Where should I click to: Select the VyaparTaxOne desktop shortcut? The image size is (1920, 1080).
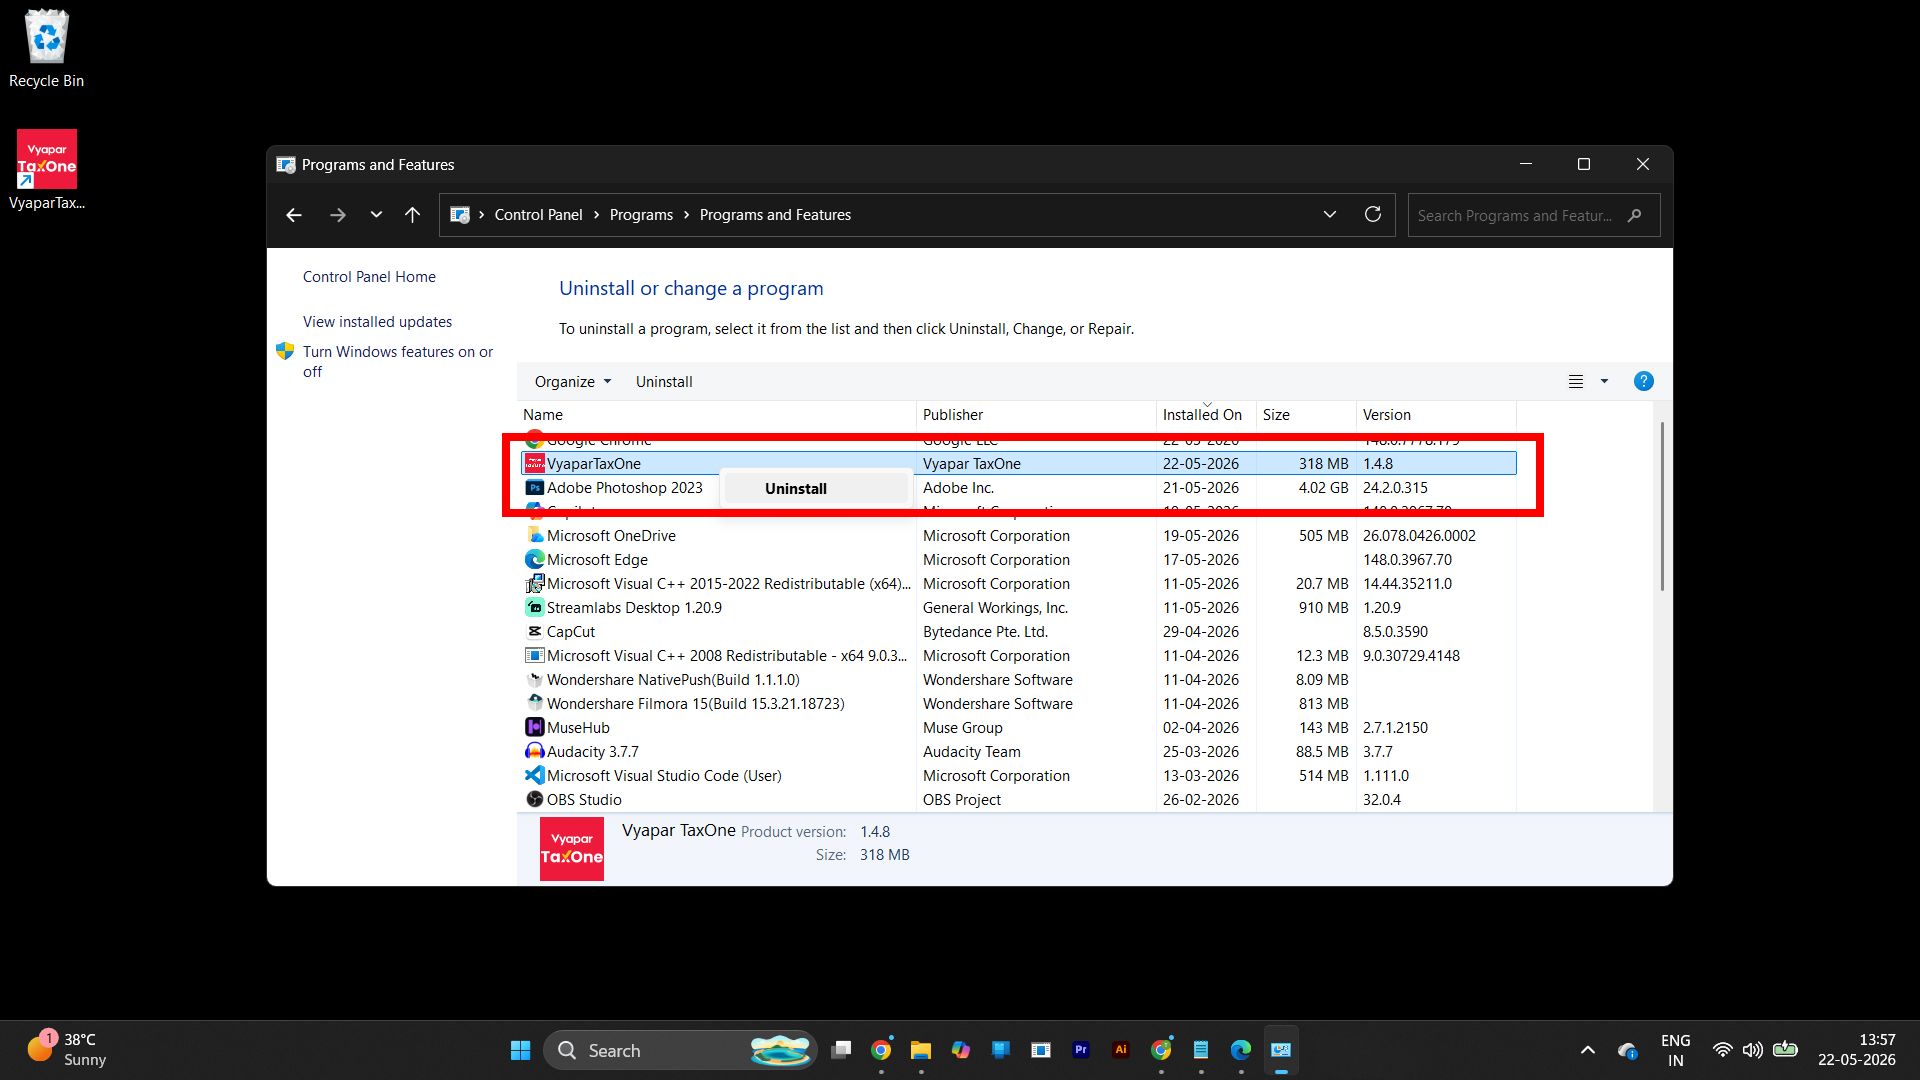pos(46,170)
